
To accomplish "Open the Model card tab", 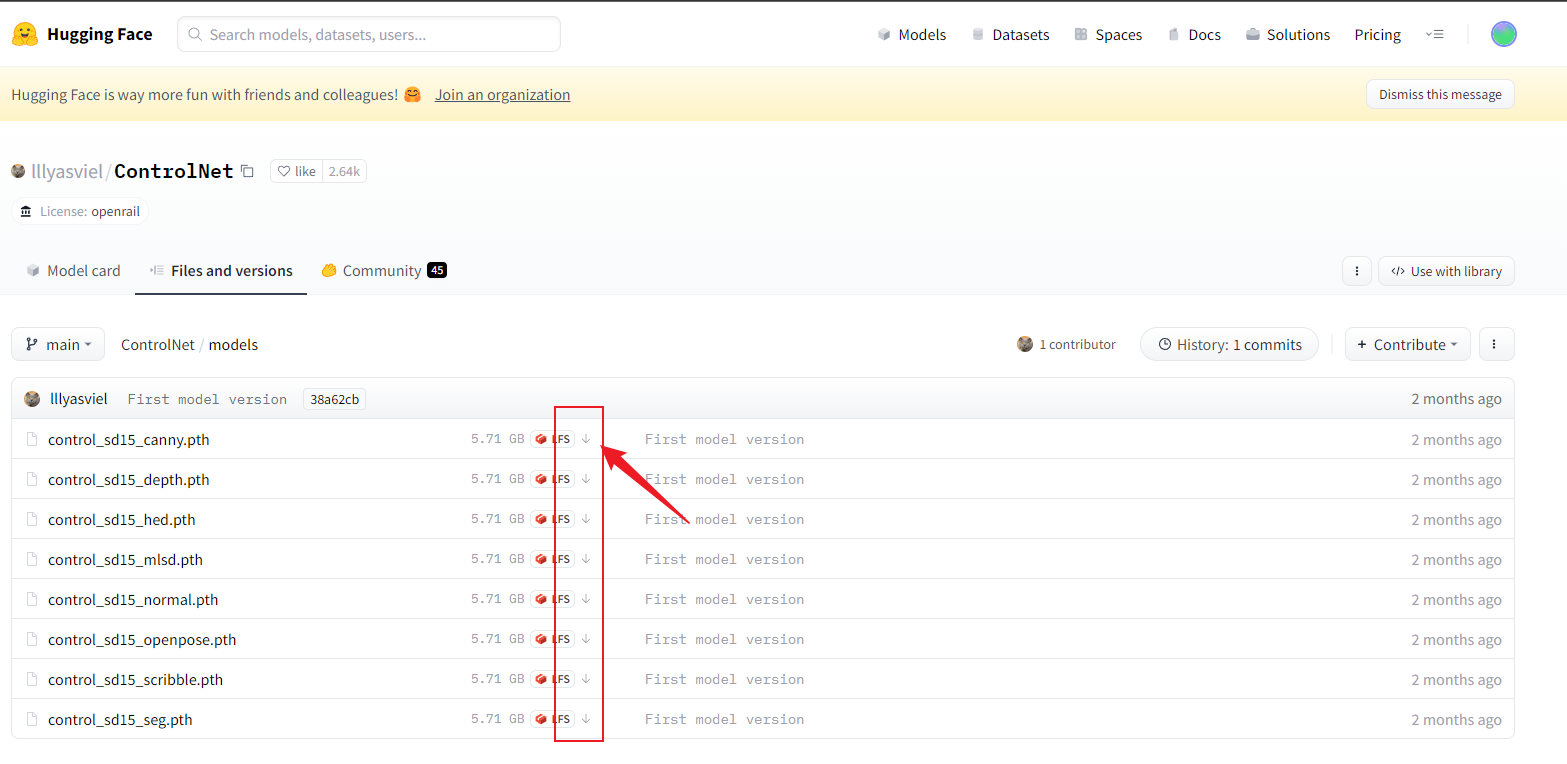I will [x=73, y=271].
